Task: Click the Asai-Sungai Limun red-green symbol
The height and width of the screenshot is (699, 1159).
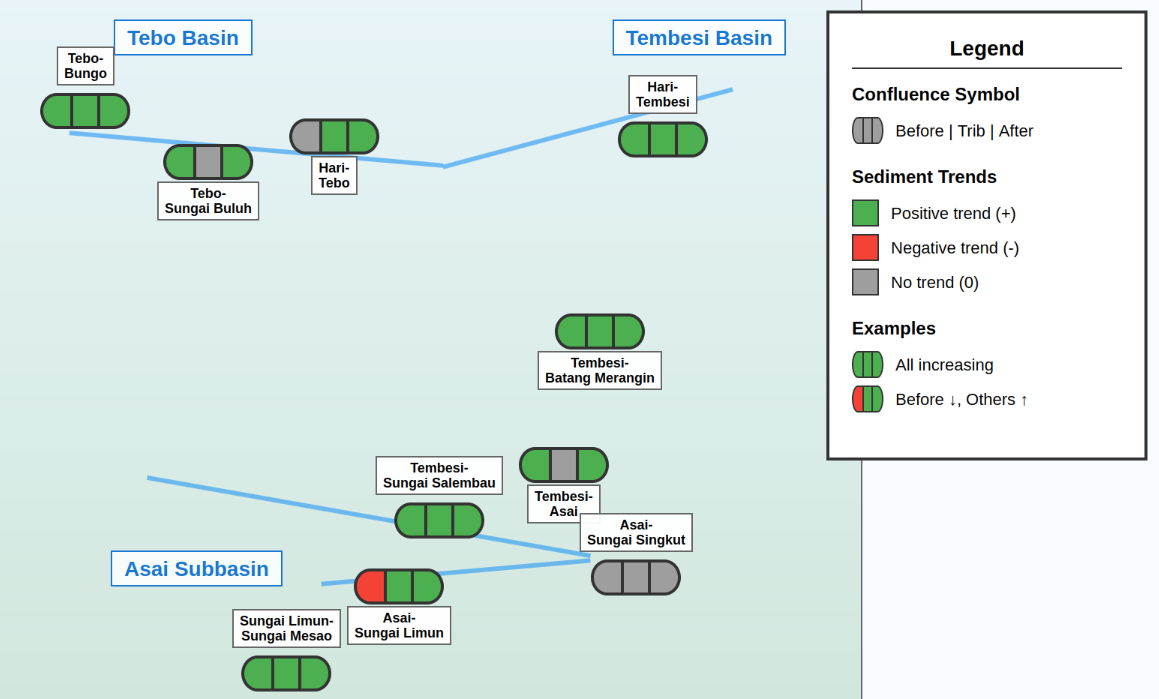Action: click(x=399, y=587)
